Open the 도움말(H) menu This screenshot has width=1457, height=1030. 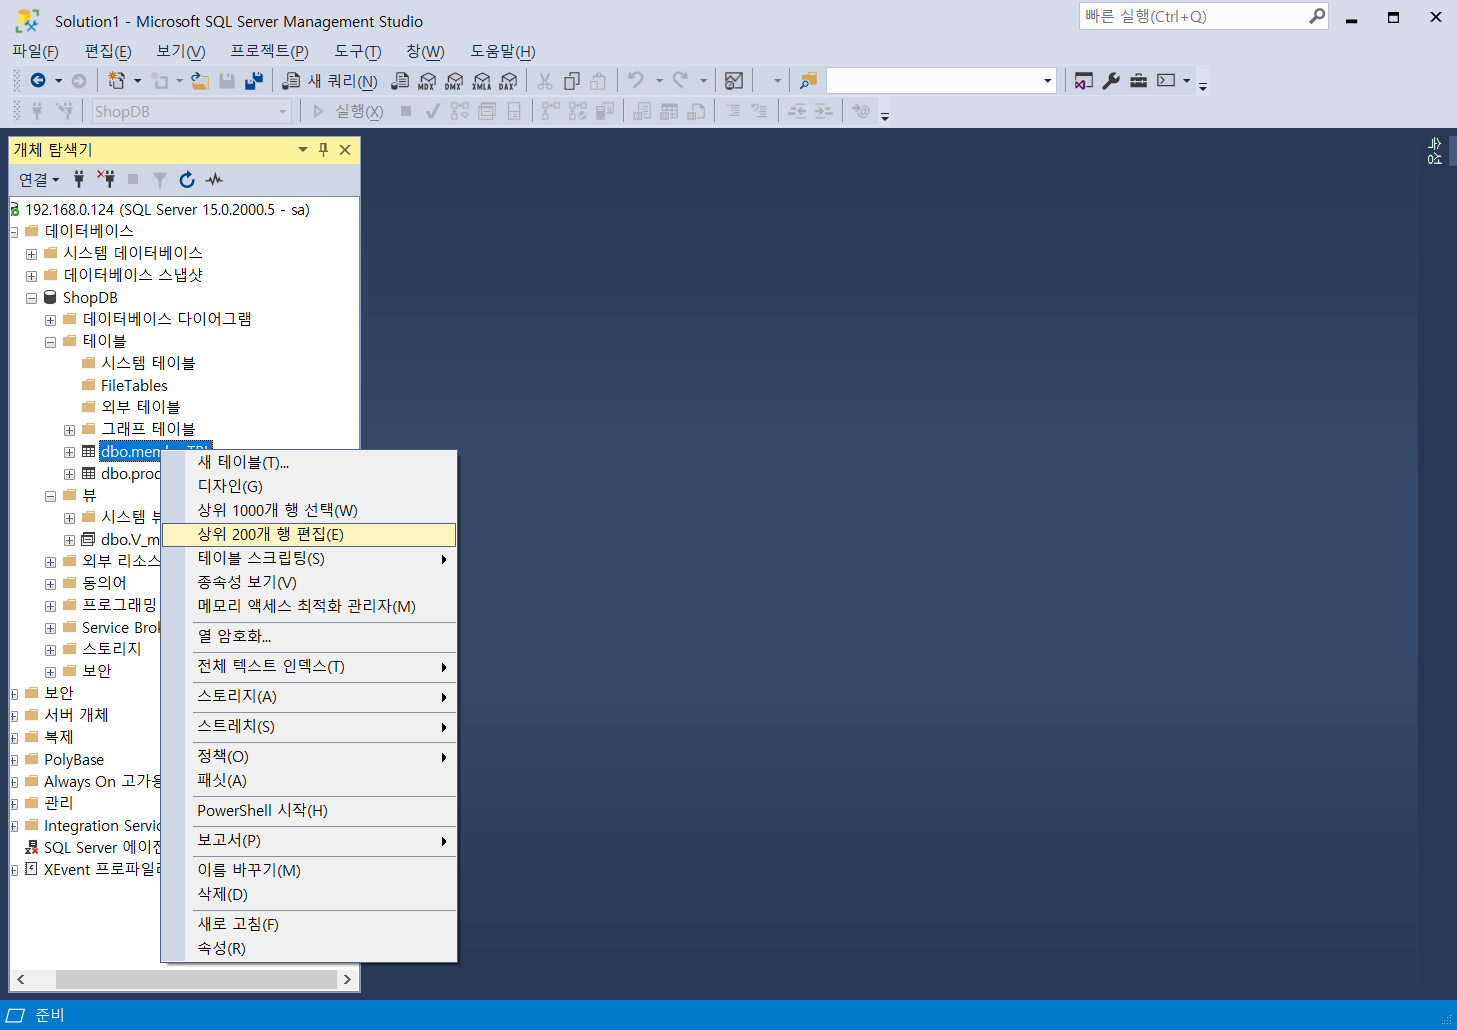pos(503,51)
